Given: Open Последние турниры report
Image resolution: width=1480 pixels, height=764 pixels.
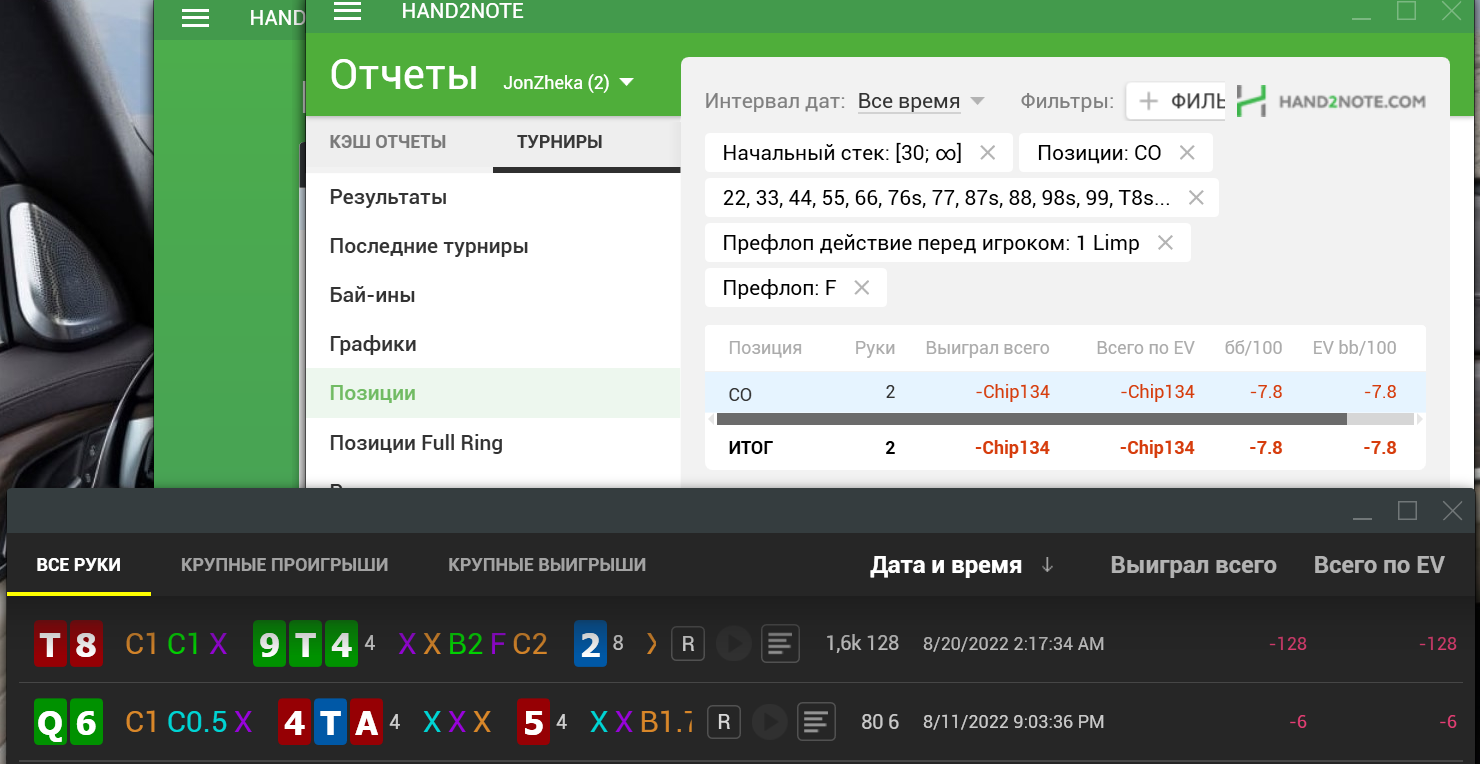Looking at the screenshot, I should coord(429,246).
